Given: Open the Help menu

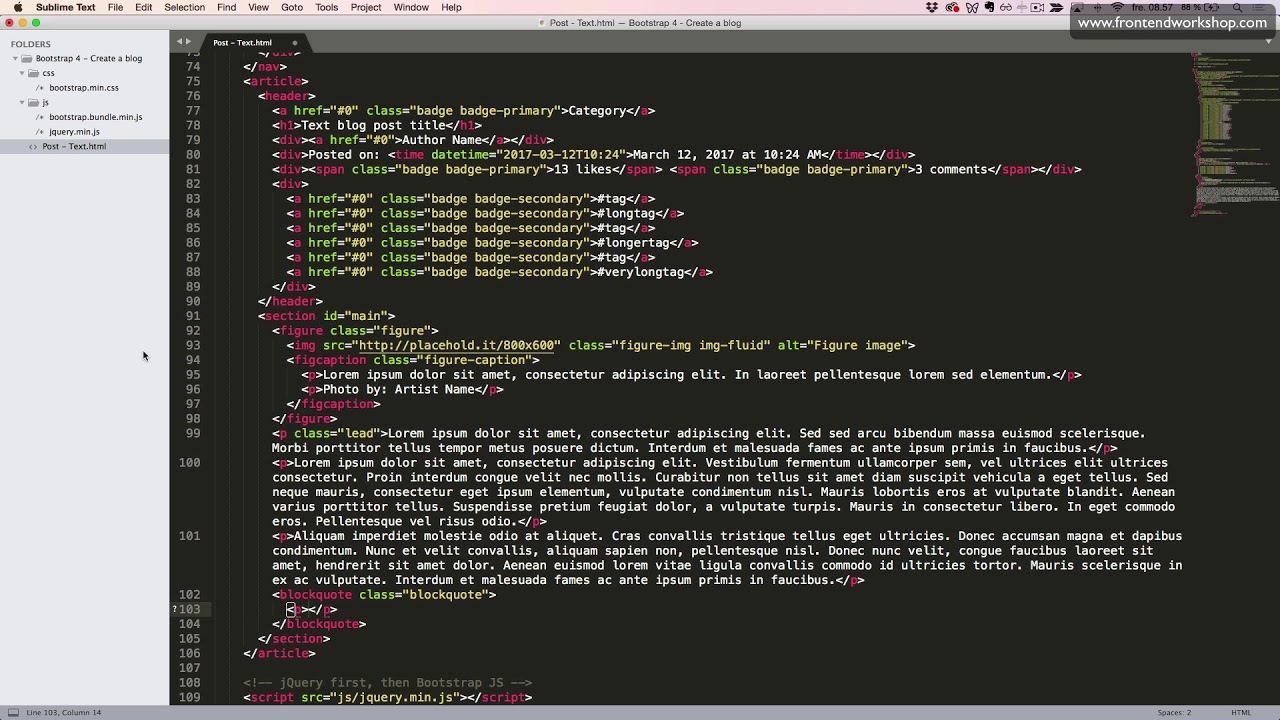Looking at the screenshot, I should [x=452, y=7].
